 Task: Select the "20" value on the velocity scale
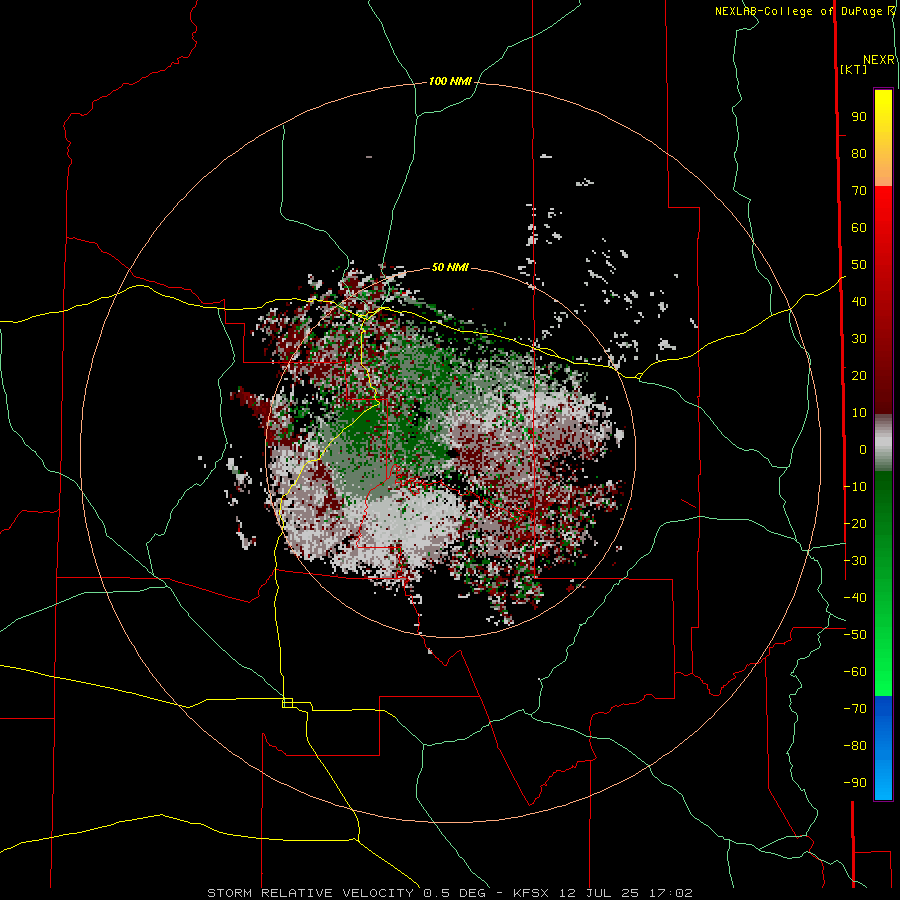coord(859,375)
